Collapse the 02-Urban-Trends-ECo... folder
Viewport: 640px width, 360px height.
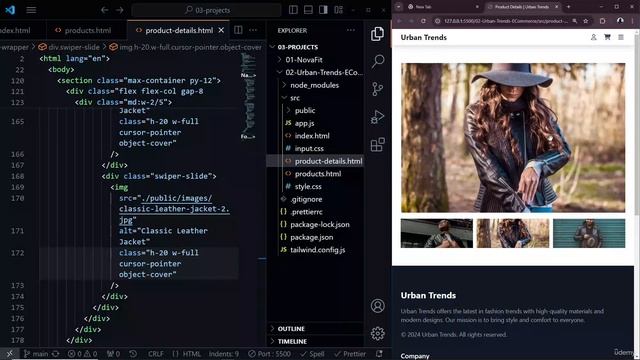tap(320, 72)
